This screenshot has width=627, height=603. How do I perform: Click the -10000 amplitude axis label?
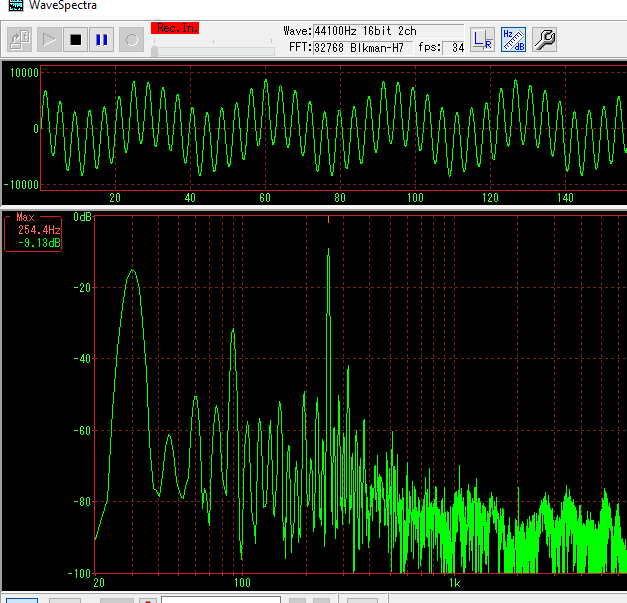21,185
